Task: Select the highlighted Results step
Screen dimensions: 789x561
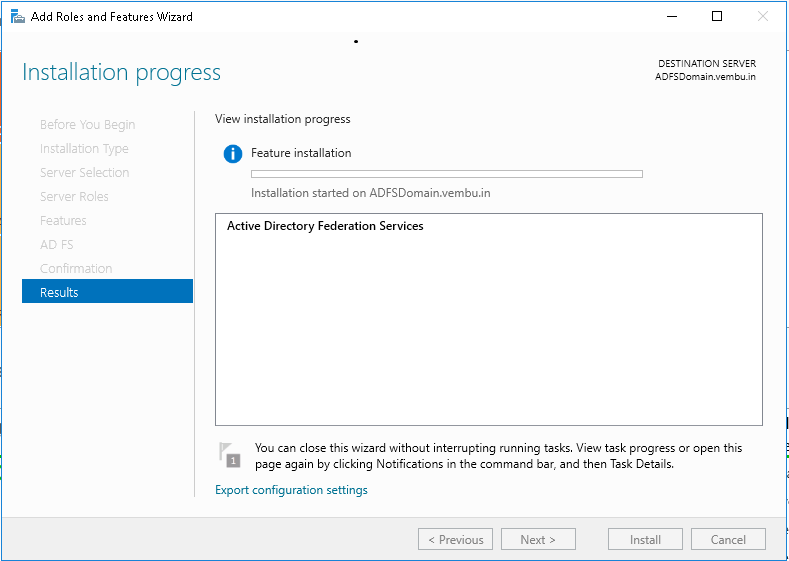Action: 107,291
